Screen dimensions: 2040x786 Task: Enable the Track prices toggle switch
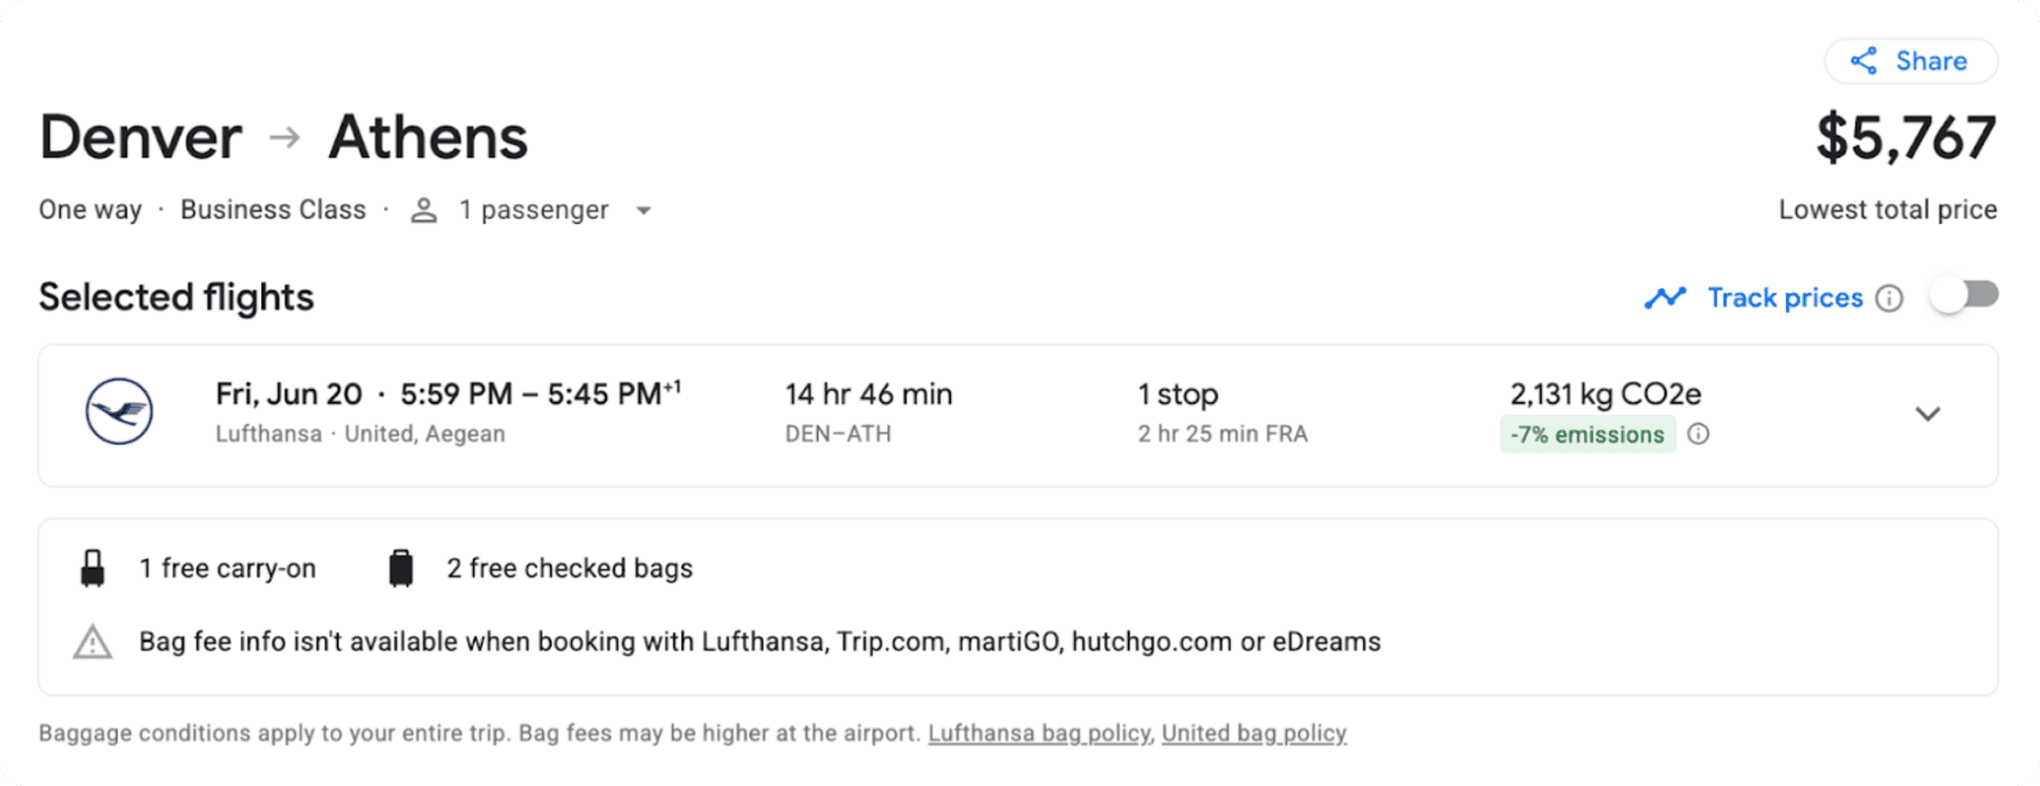(1964, 295)
